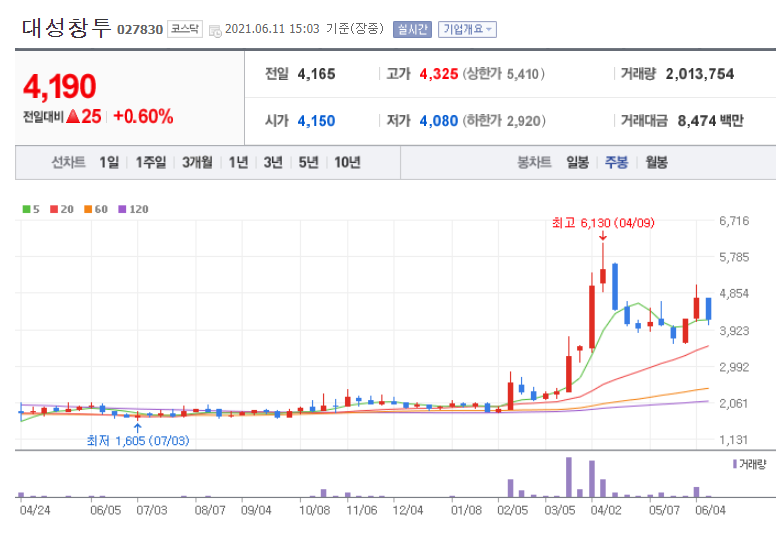Open the 기업개요 dropdown
The width and height of the screenshot is (776, 533).
[x=467, y=29]
